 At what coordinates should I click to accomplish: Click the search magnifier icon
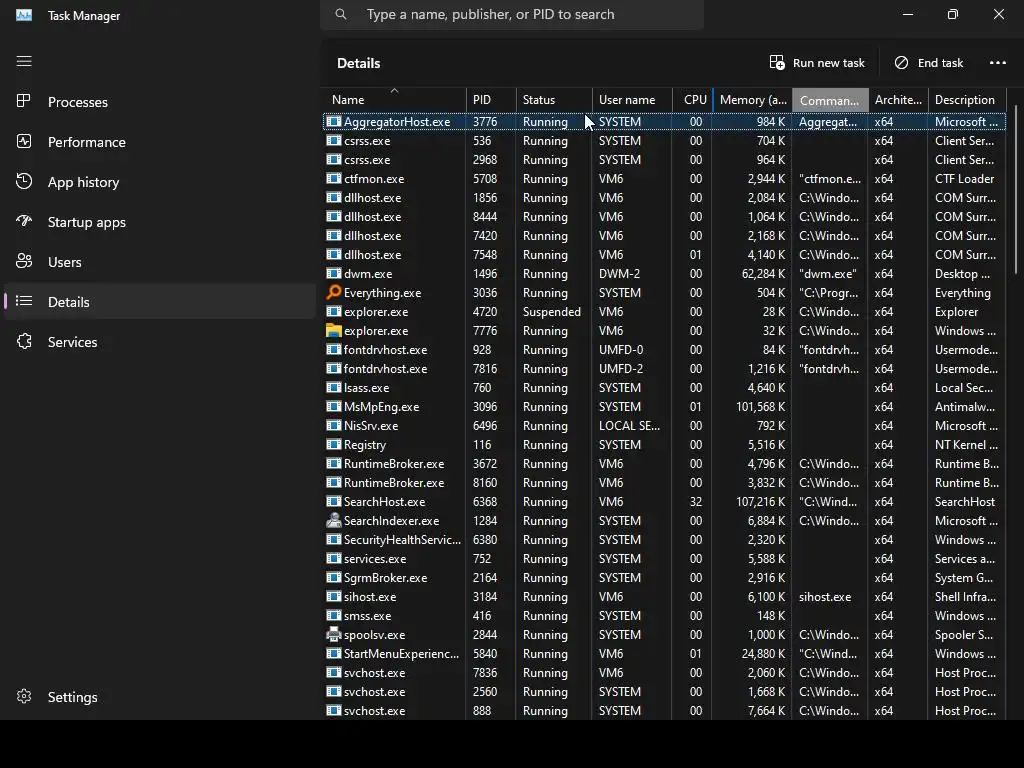click(341, 14)
